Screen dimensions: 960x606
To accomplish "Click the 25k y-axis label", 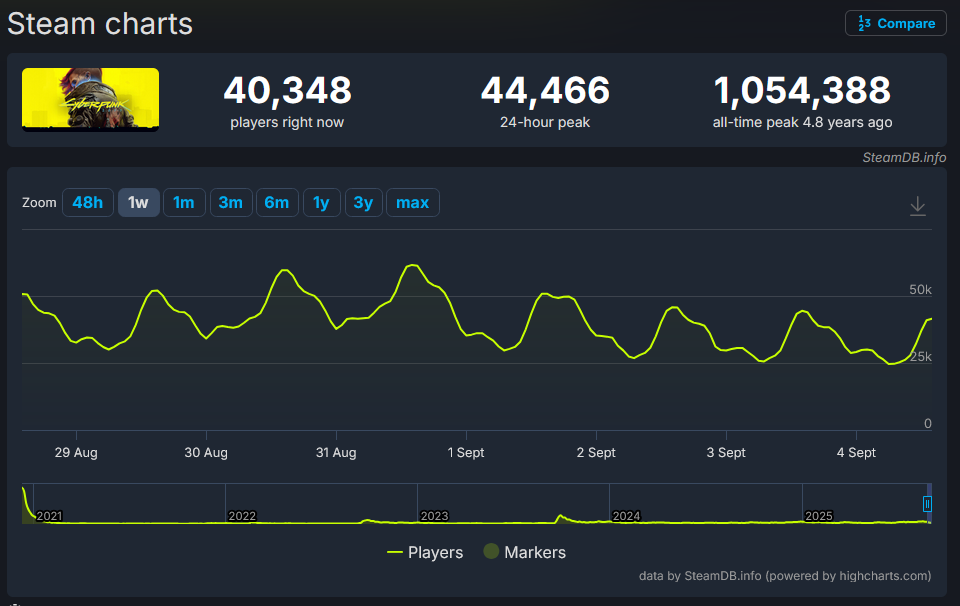I will 920,356.
